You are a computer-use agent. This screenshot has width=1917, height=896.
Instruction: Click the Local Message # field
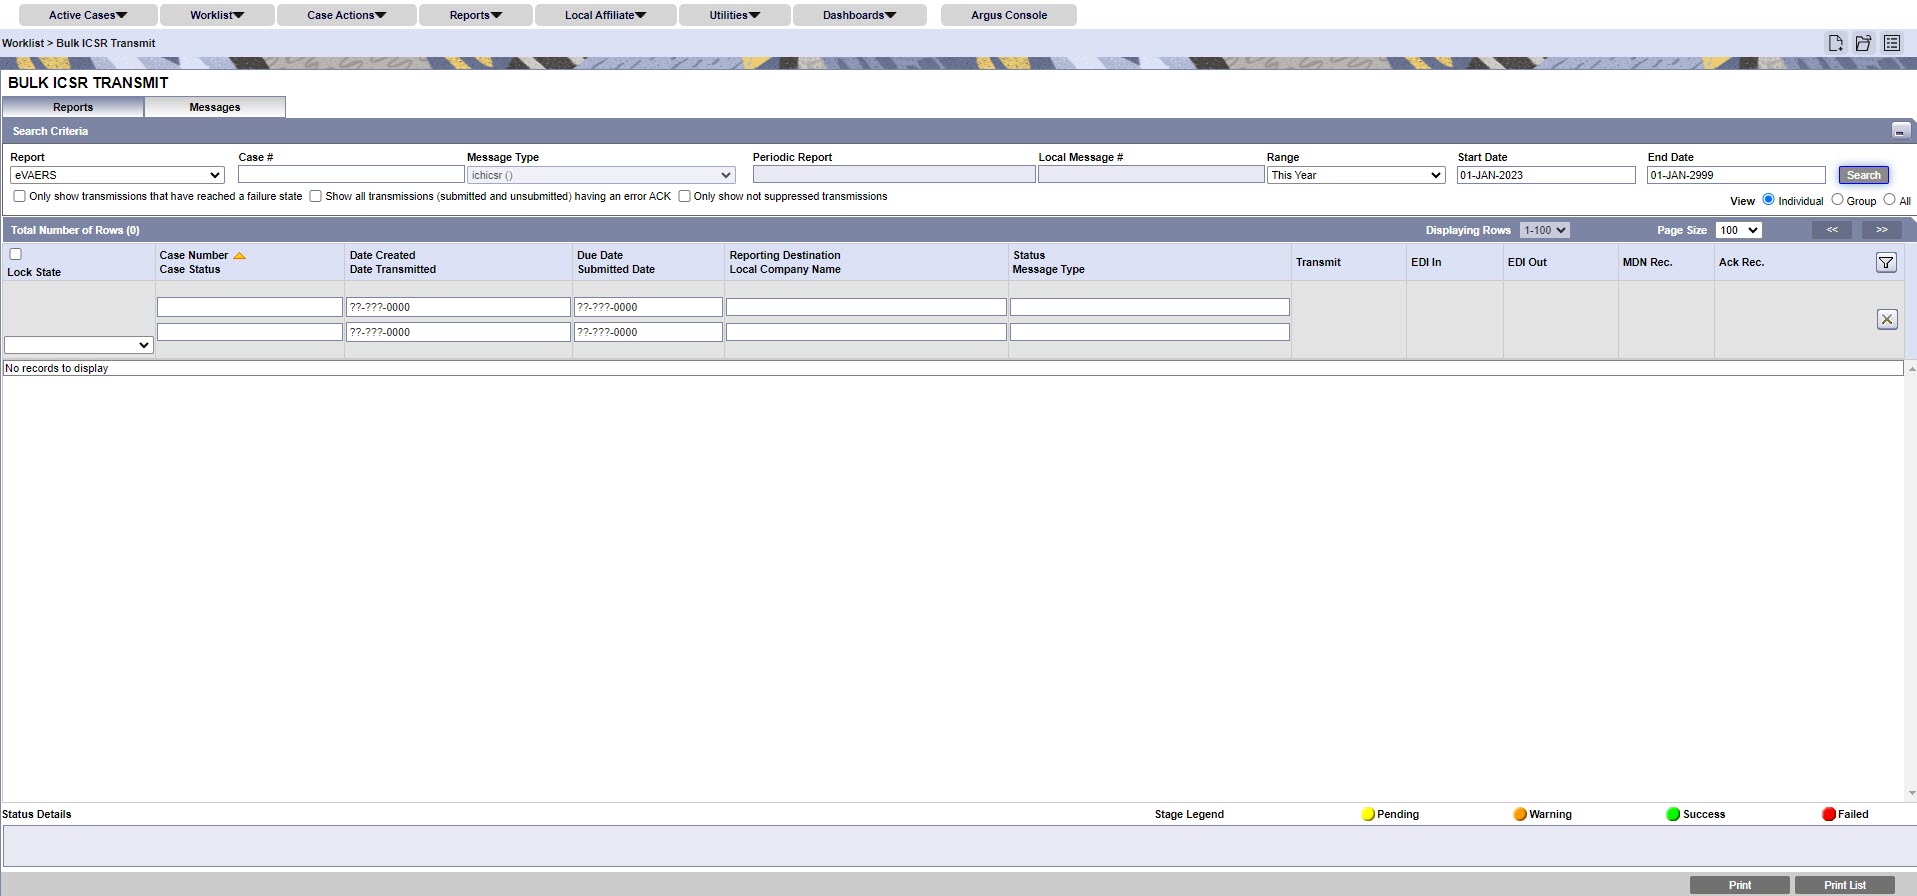point(1151,175)
